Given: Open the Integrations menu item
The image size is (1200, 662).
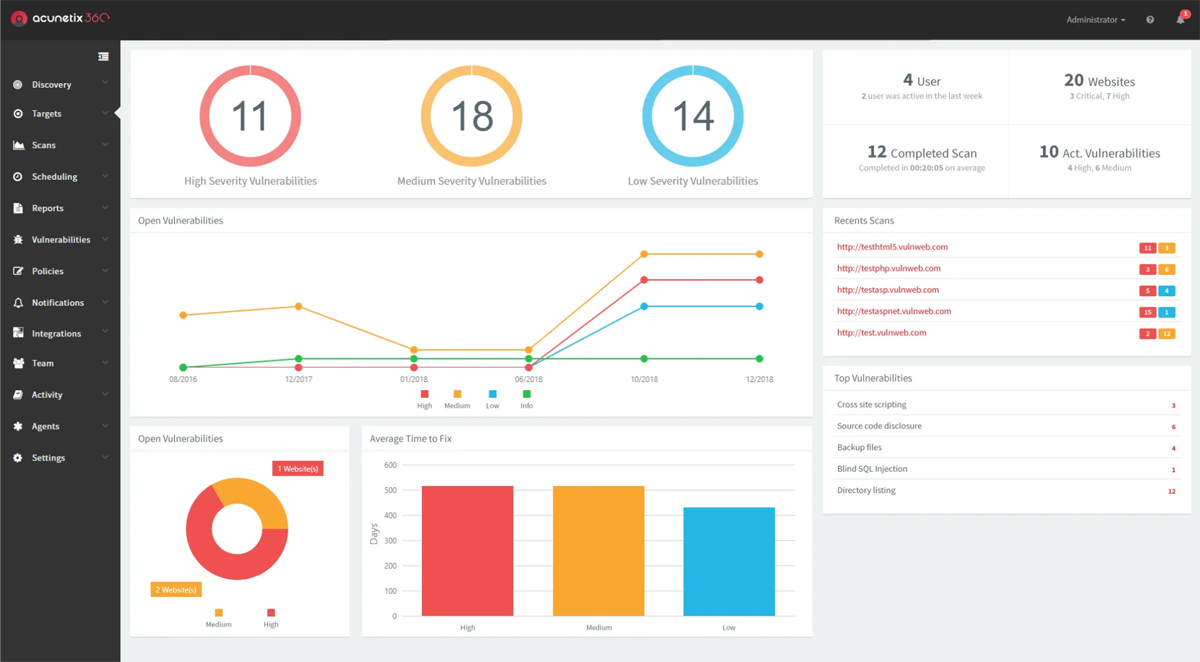Looking at the screenshot, I should [x=60, y=333].
